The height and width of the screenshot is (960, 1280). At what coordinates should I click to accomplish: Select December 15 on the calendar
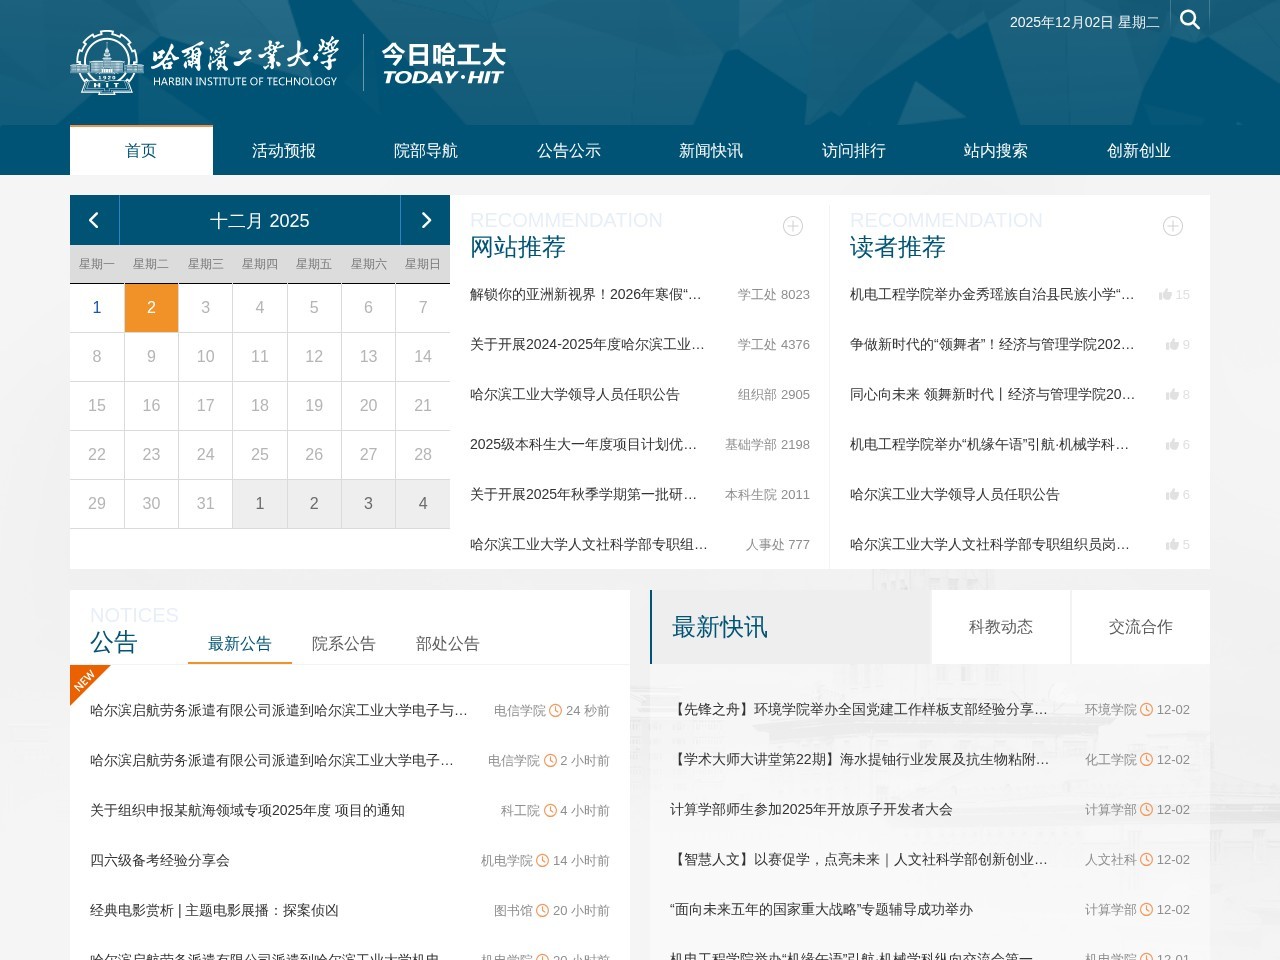tap(97, 405)
